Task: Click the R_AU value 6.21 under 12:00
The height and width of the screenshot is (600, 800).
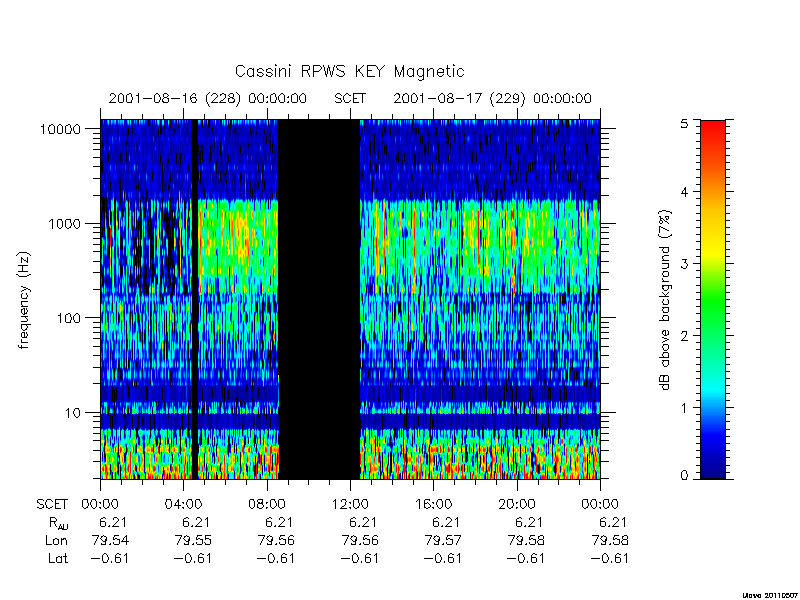Action: [363, 522]
